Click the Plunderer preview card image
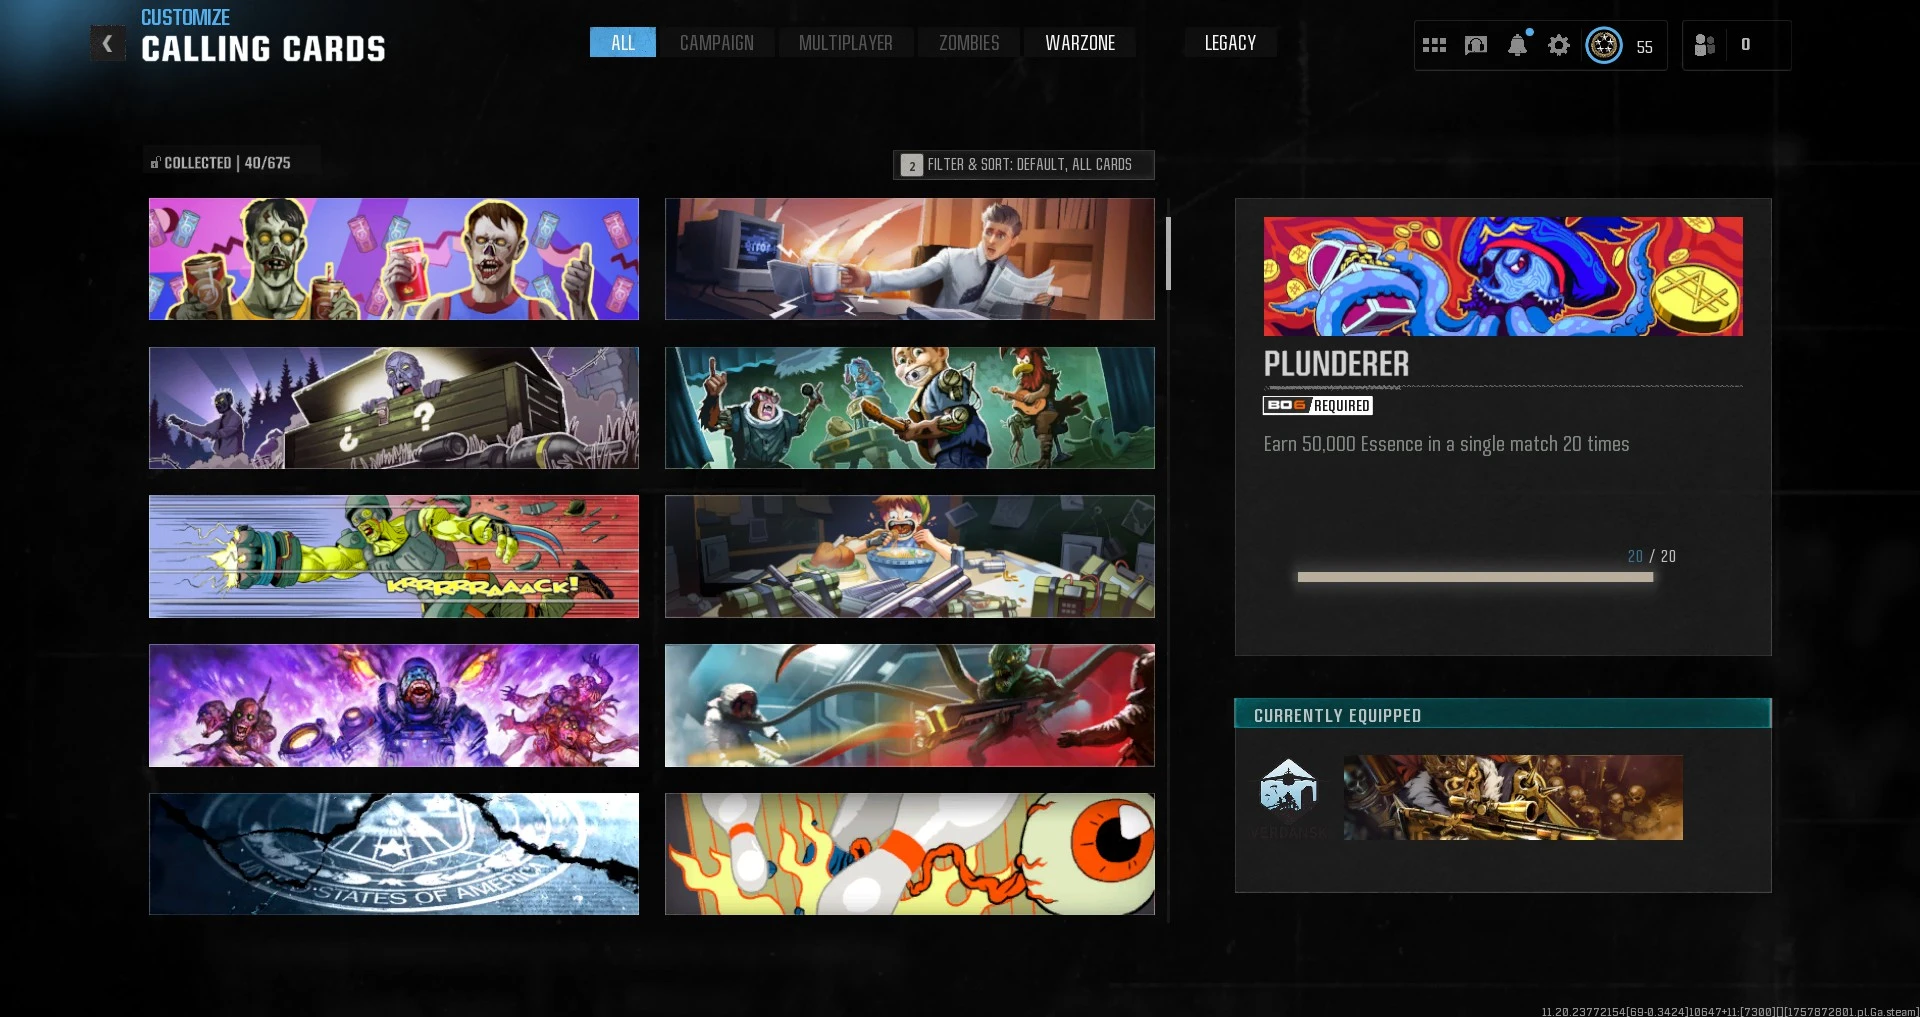Viewport: 1920px width, 1017px height. tap(1503, 276)
